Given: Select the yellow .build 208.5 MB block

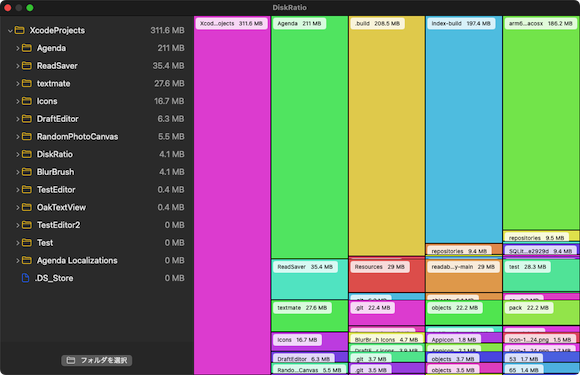Looking at the screenshot, I should click(387, 136).
